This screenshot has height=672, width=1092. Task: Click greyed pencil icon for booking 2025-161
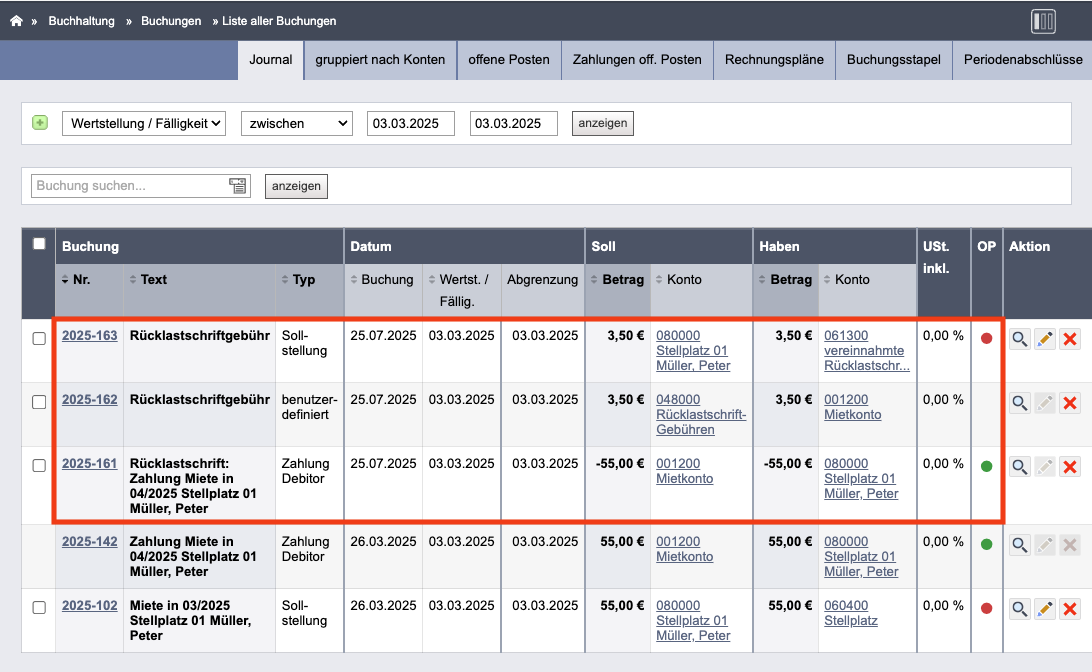pos(1045,467)
